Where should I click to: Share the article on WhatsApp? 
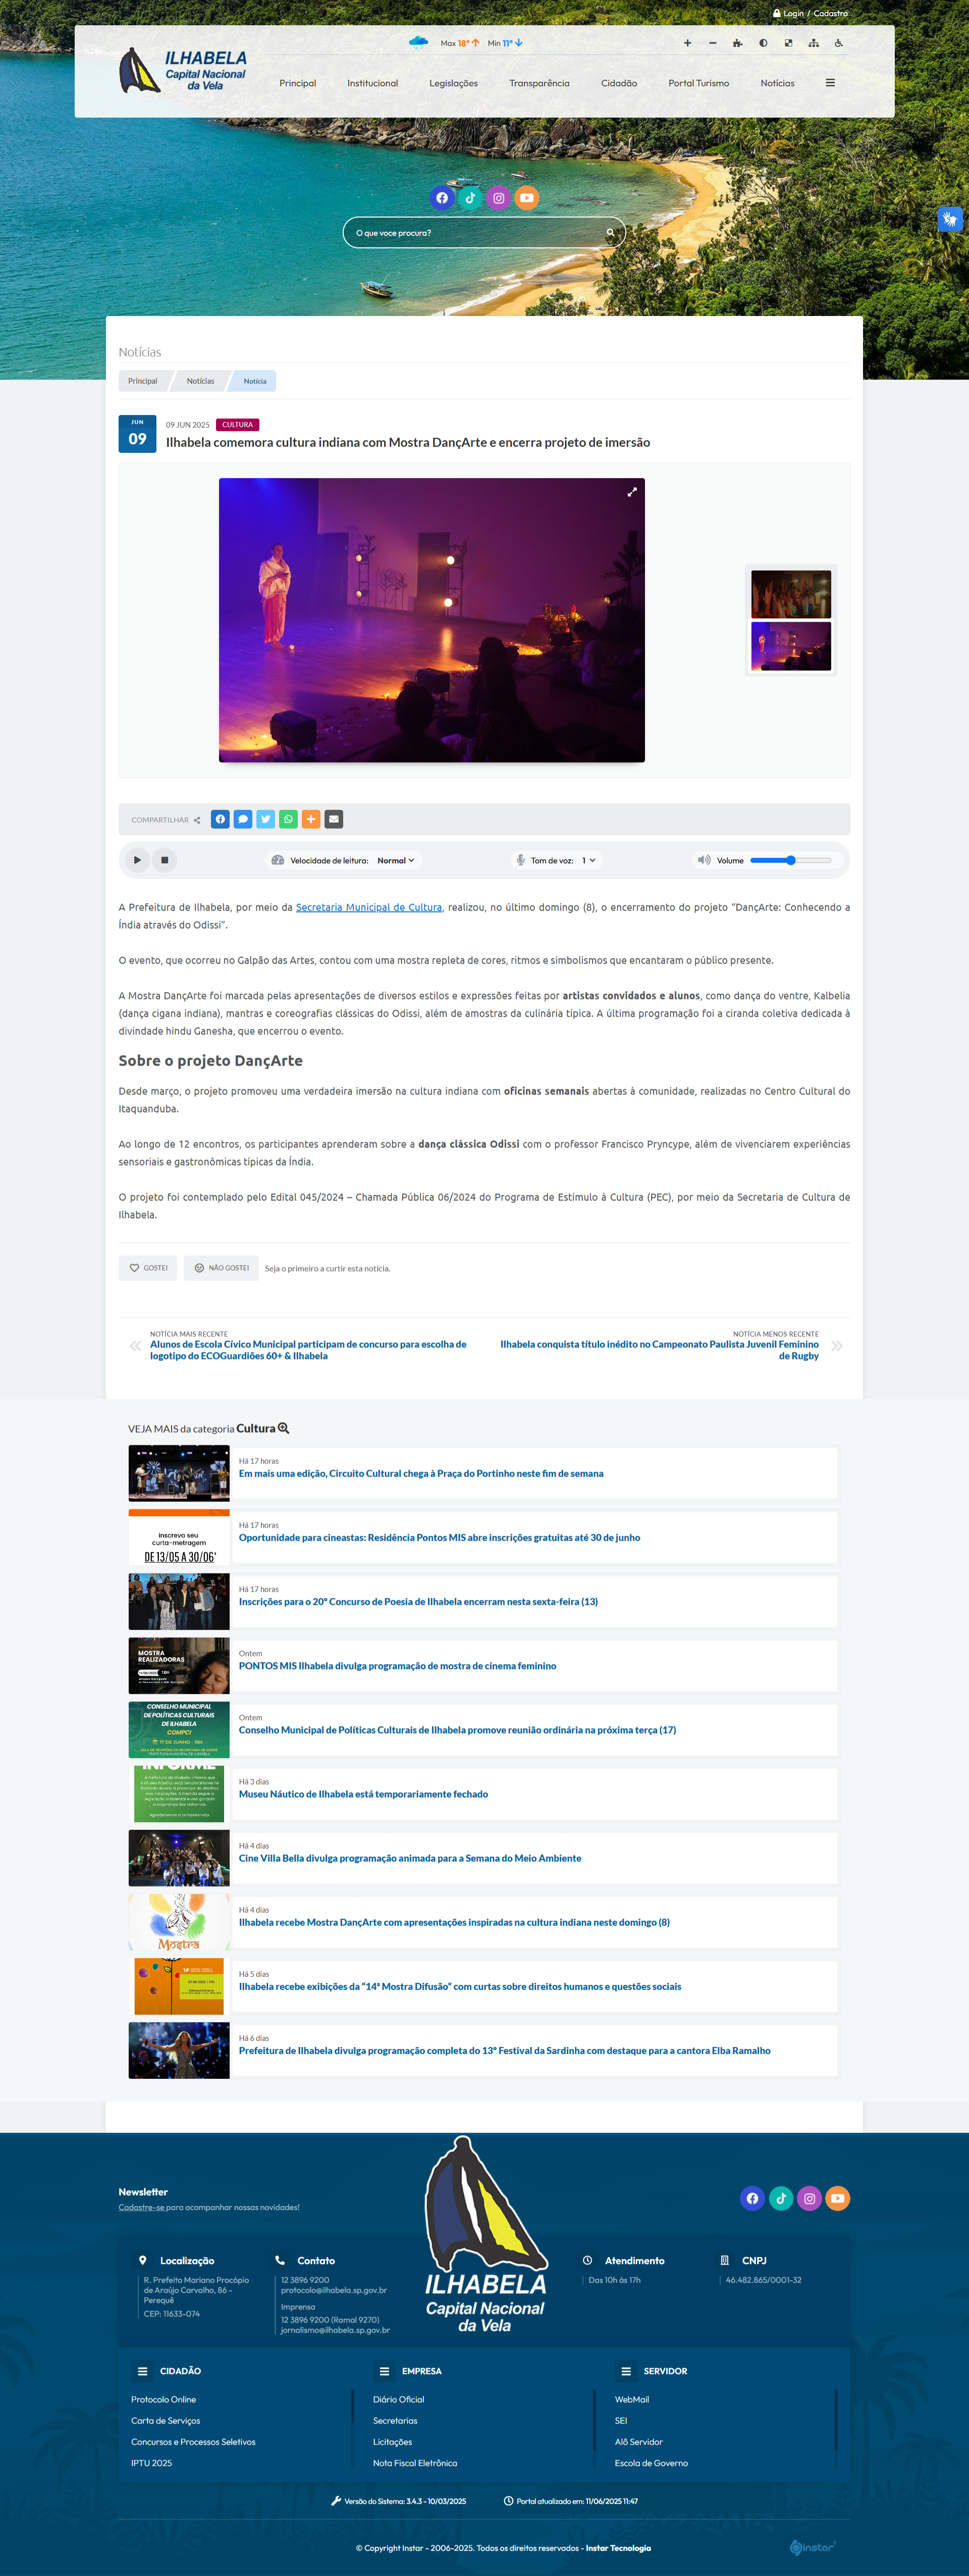coord(289,819)
